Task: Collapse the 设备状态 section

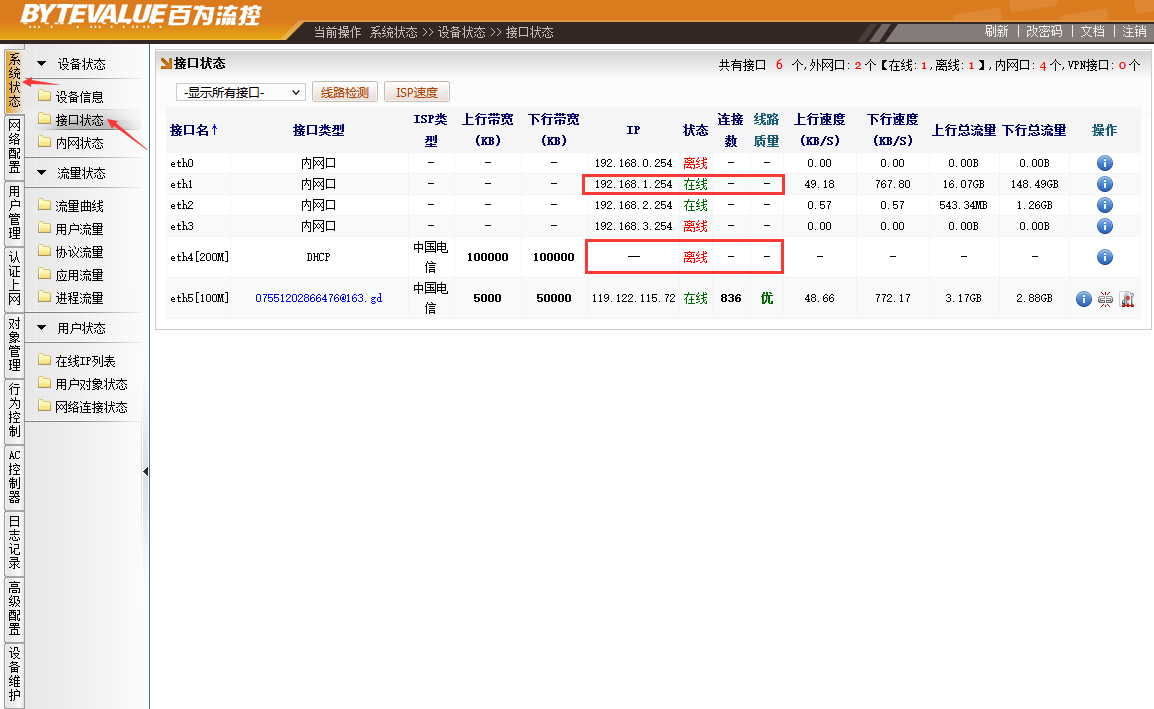Action: [x=42, y=64]
